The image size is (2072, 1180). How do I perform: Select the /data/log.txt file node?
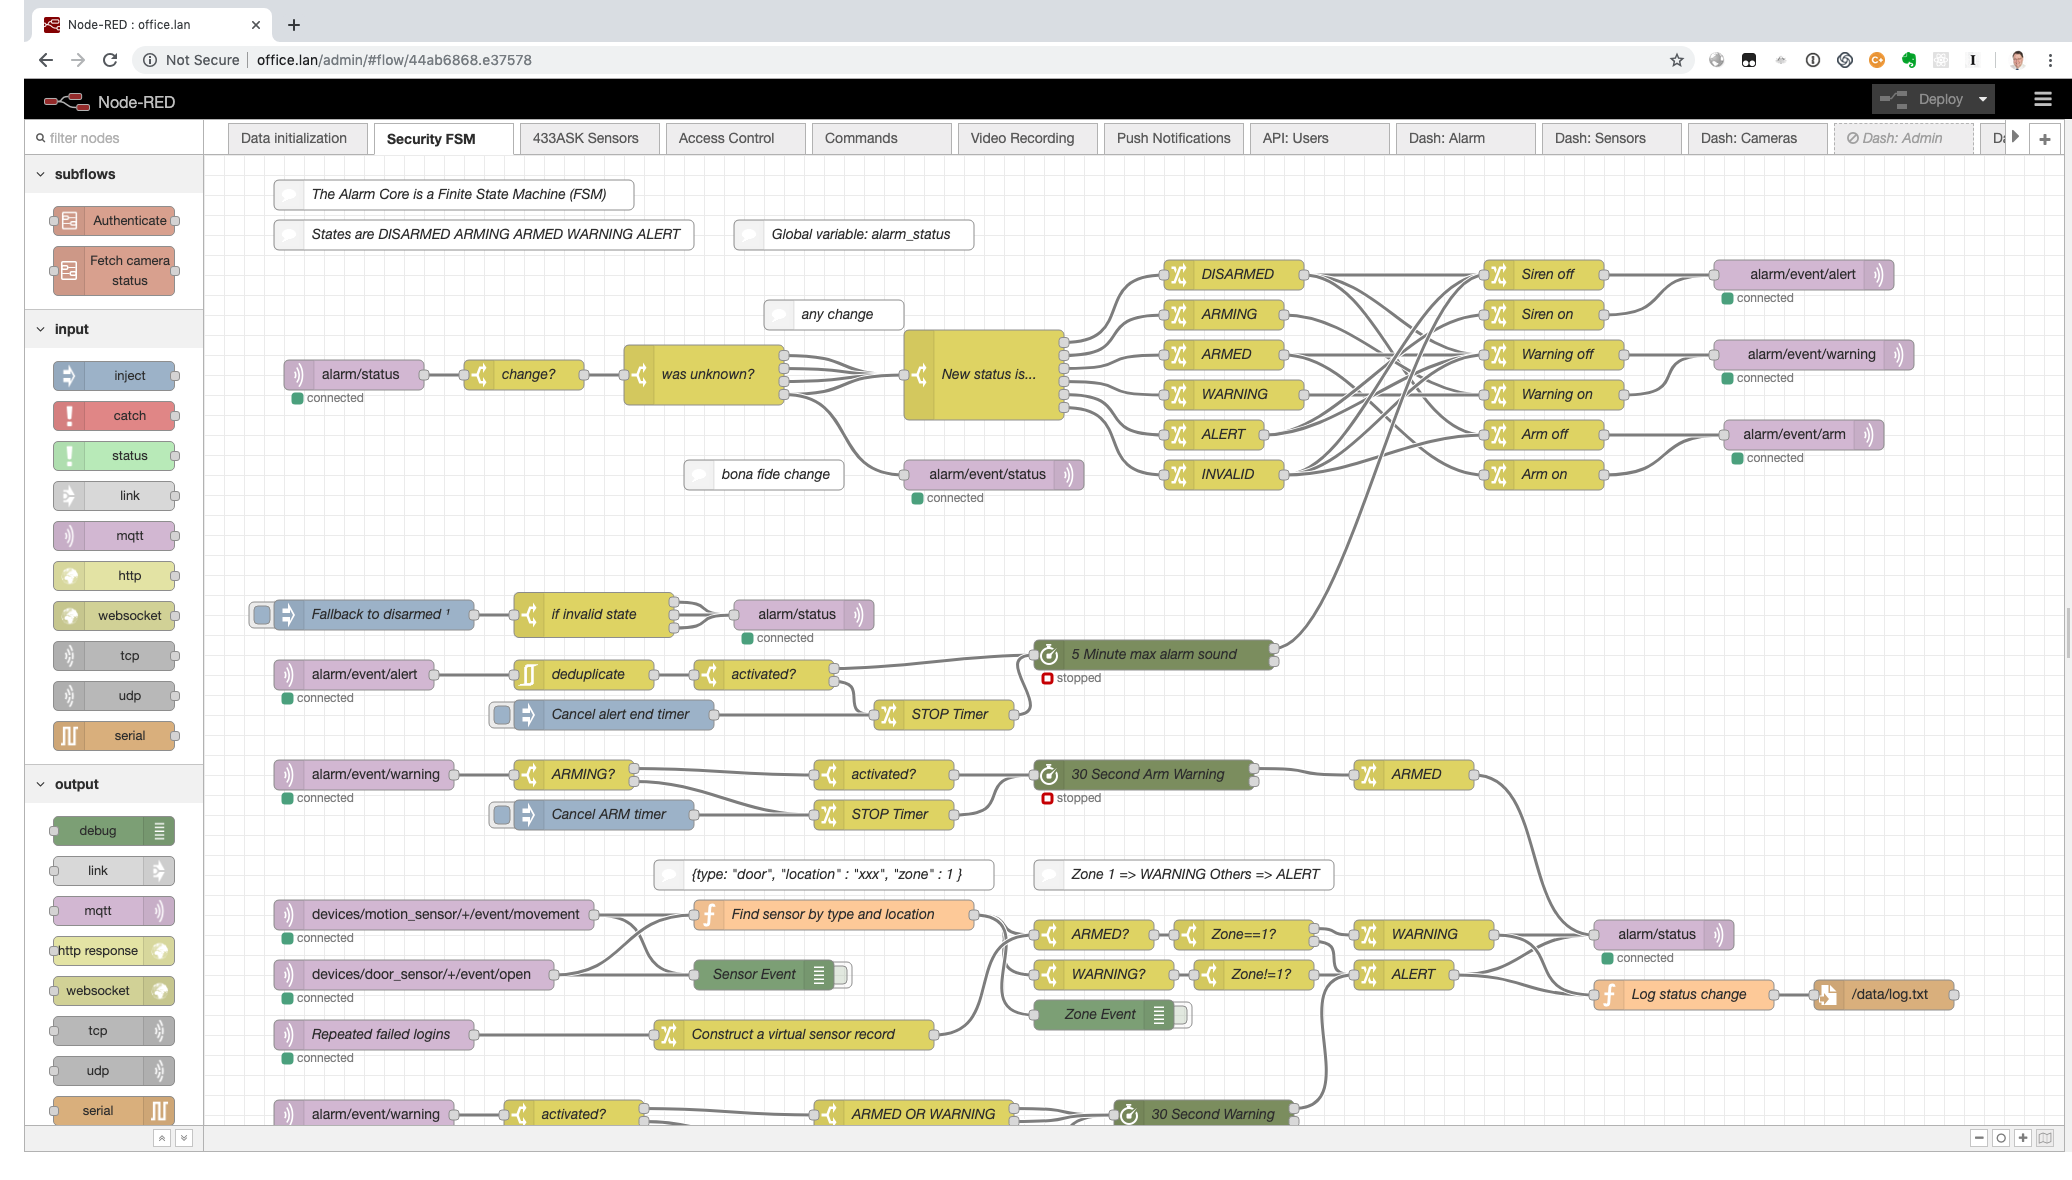point(1884,995)
